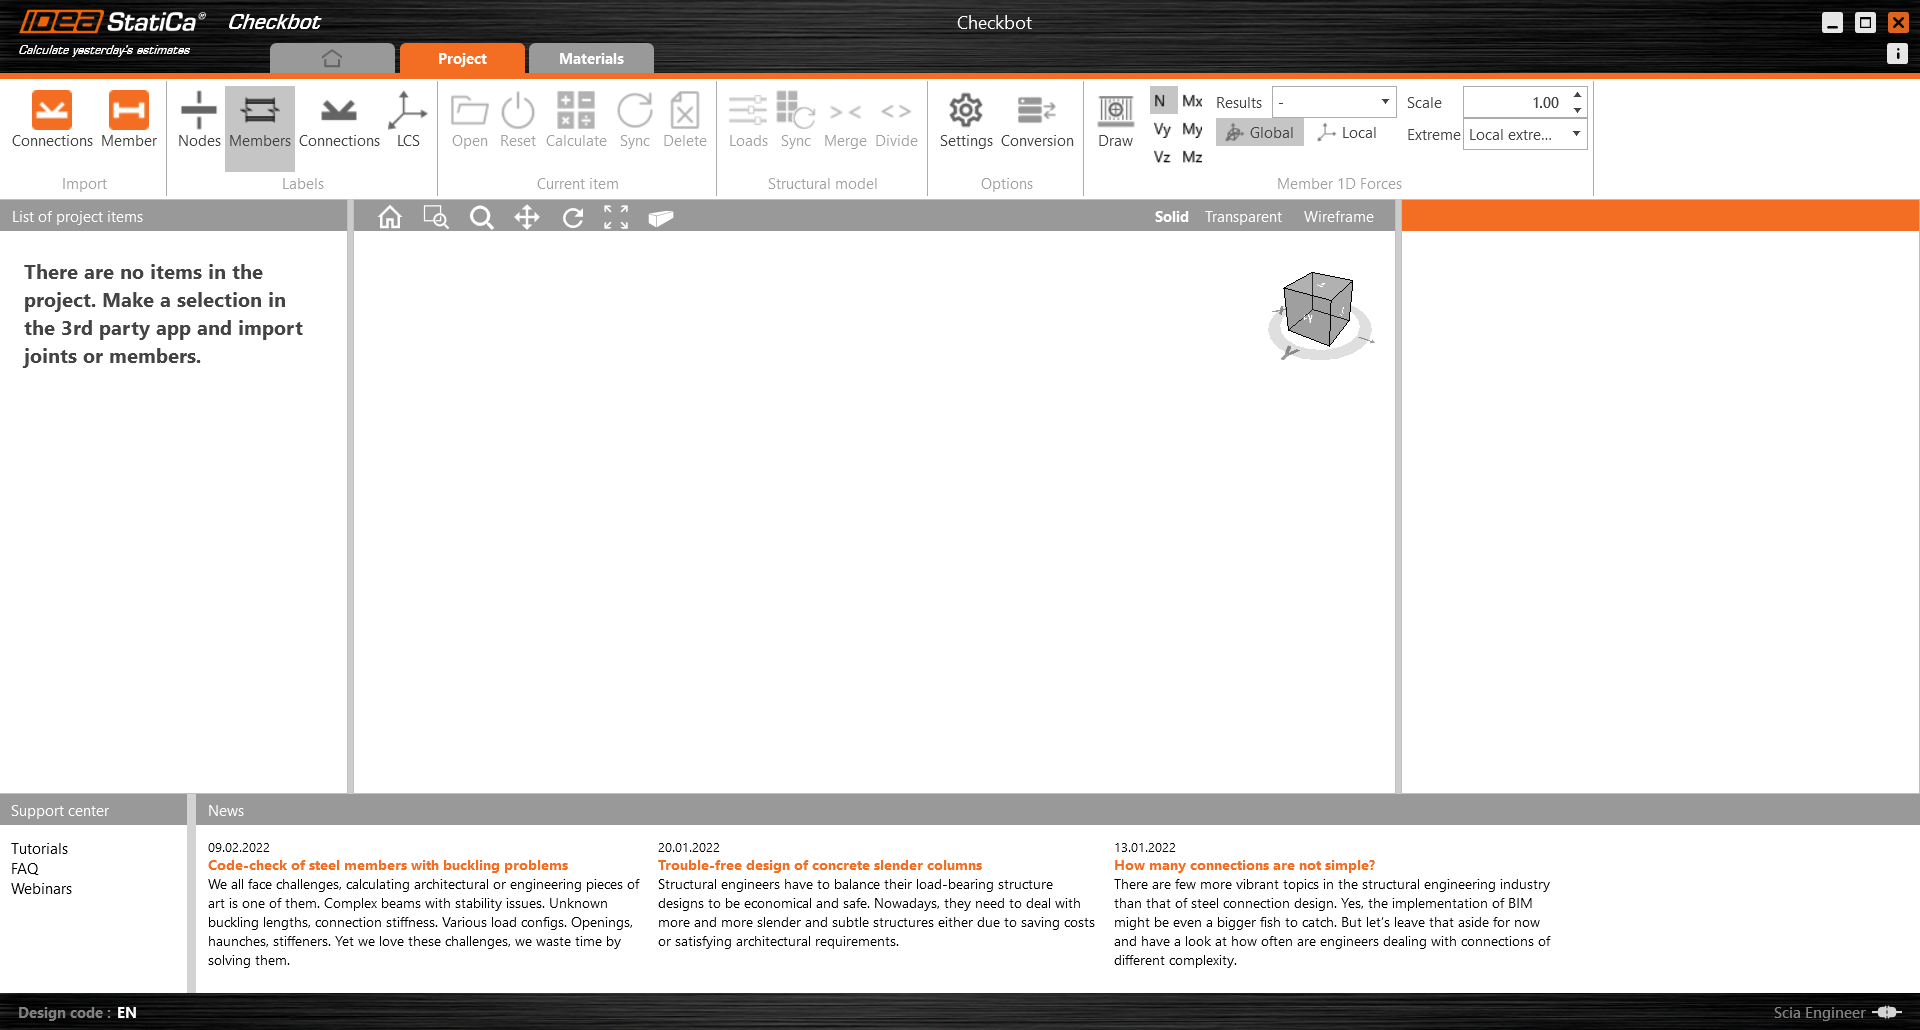Click the Import Member icon
This screenshot has width=1920, height=1030.
coord(129,111)
